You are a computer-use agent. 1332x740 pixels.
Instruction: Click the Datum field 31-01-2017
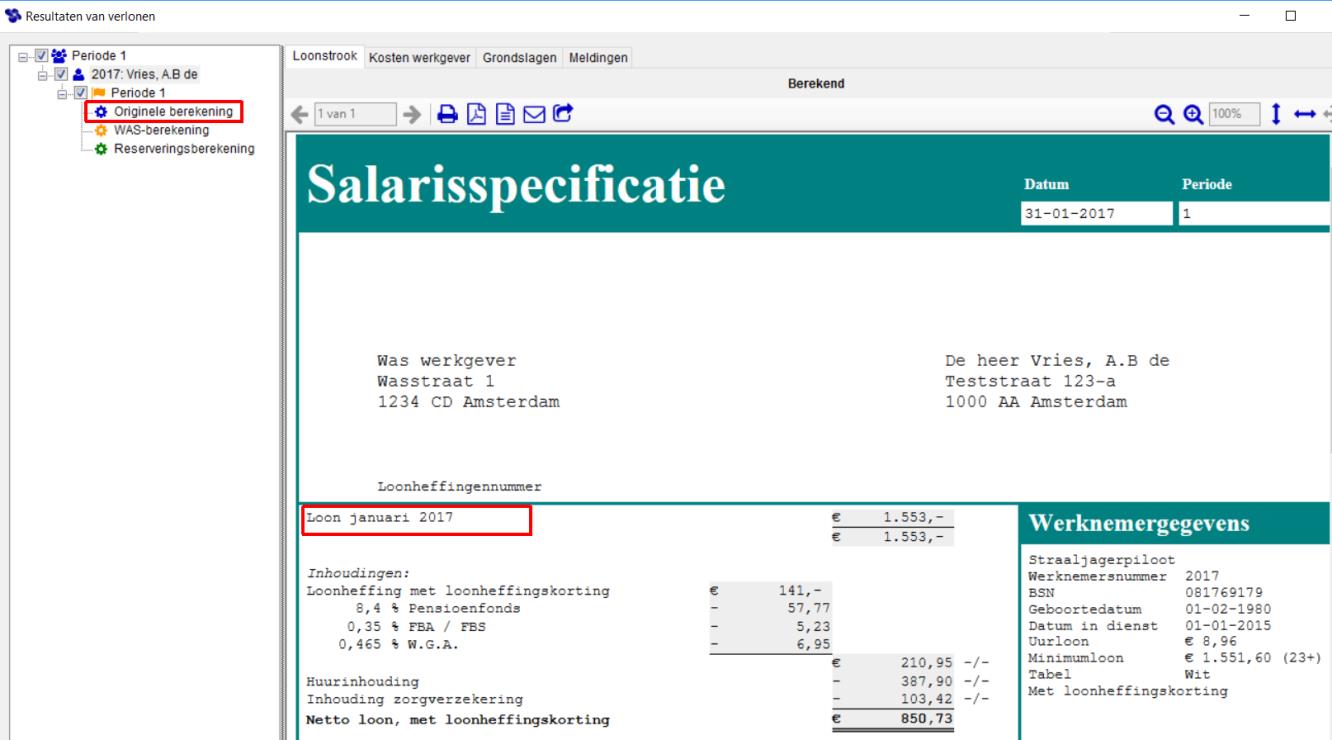pyautogui.click(x=1096, y=214)
